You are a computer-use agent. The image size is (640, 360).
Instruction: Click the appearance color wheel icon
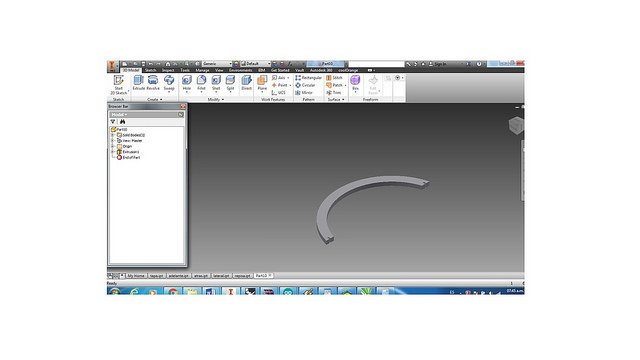236,64
